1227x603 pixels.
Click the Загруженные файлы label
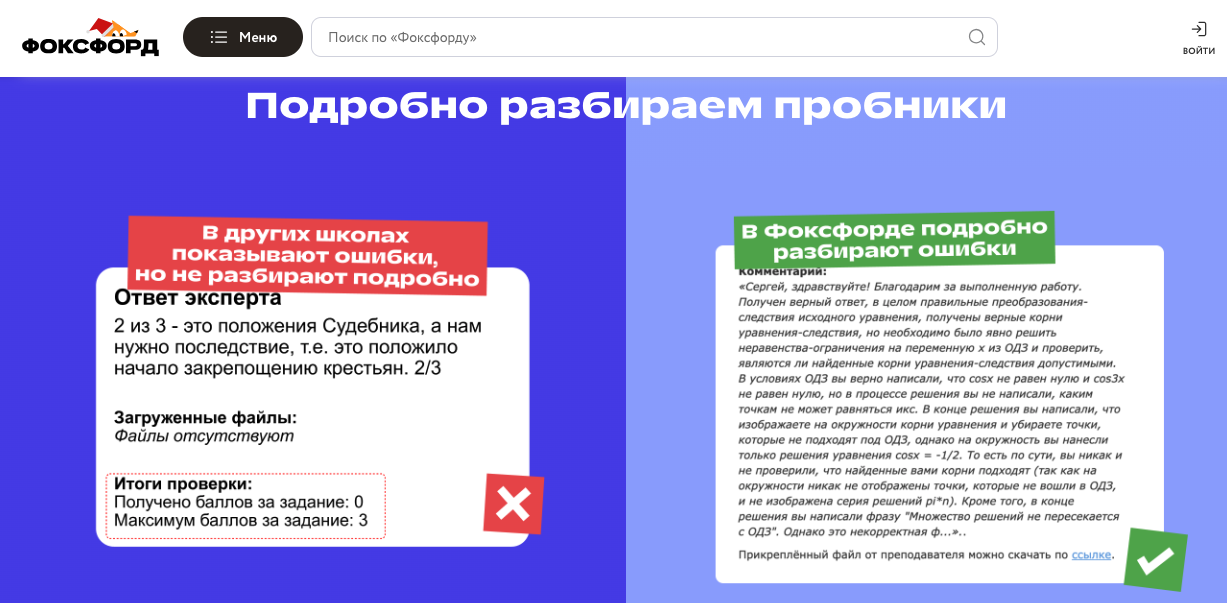pyautogui.click(x=205, y=417)
